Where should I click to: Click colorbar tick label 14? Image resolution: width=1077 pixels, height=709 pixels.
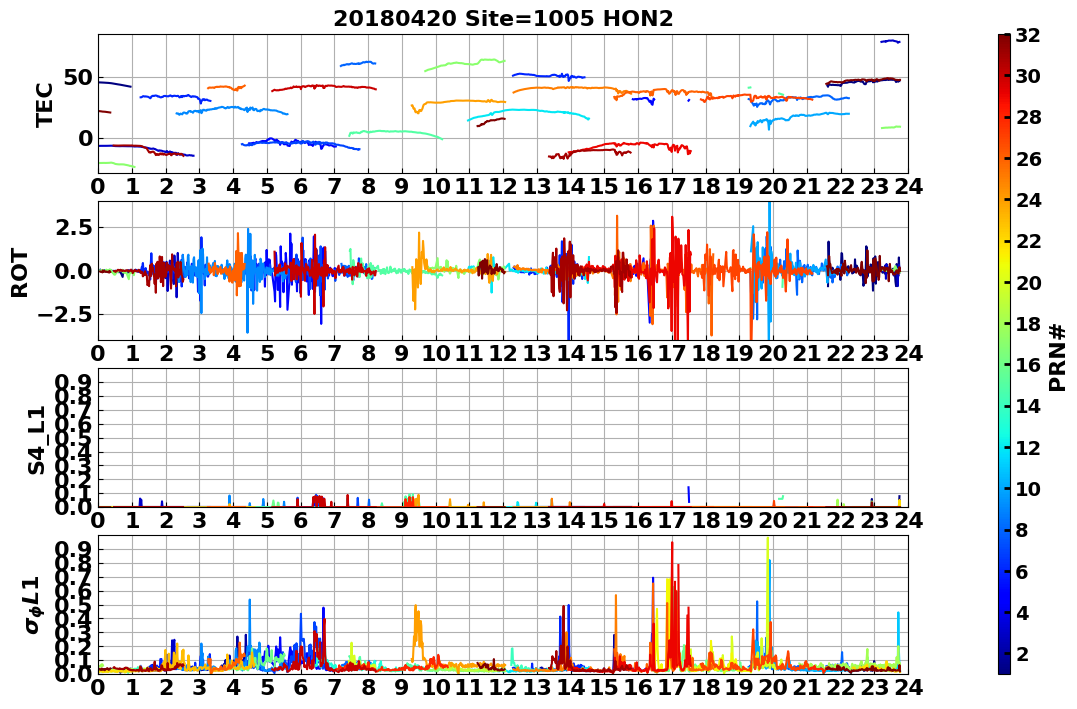click(x=1028, y=406)
